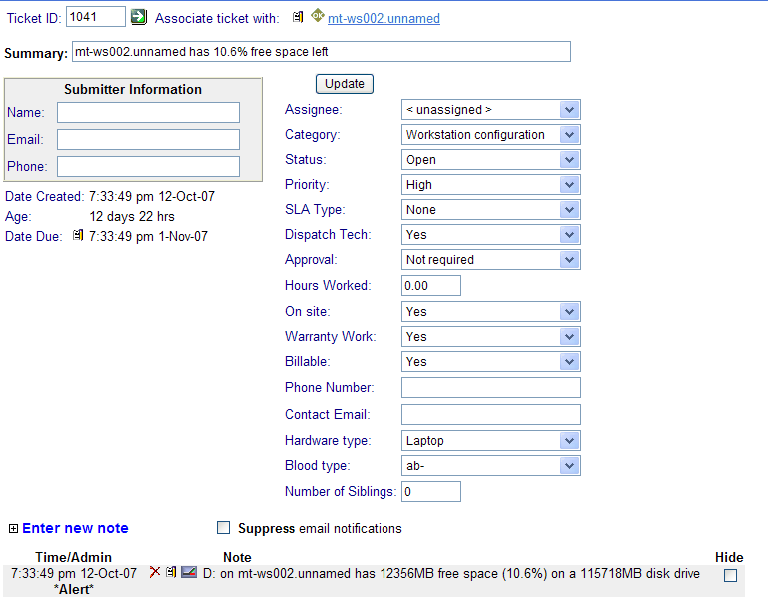The image size is (768, 612).
Task: Open the monitor graph icon in the note row
Action: point(189,572)
